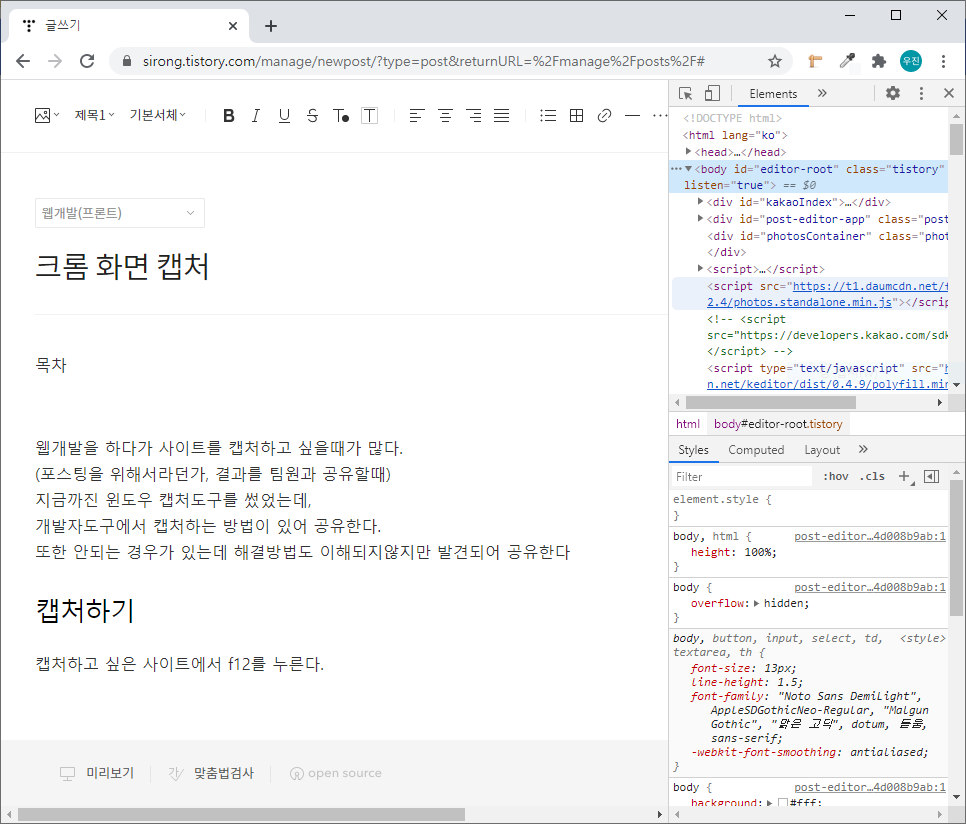966x824 pixels.
Task: Select body#editor-root.tistory breadcrumb
Action: coord(778,424)
